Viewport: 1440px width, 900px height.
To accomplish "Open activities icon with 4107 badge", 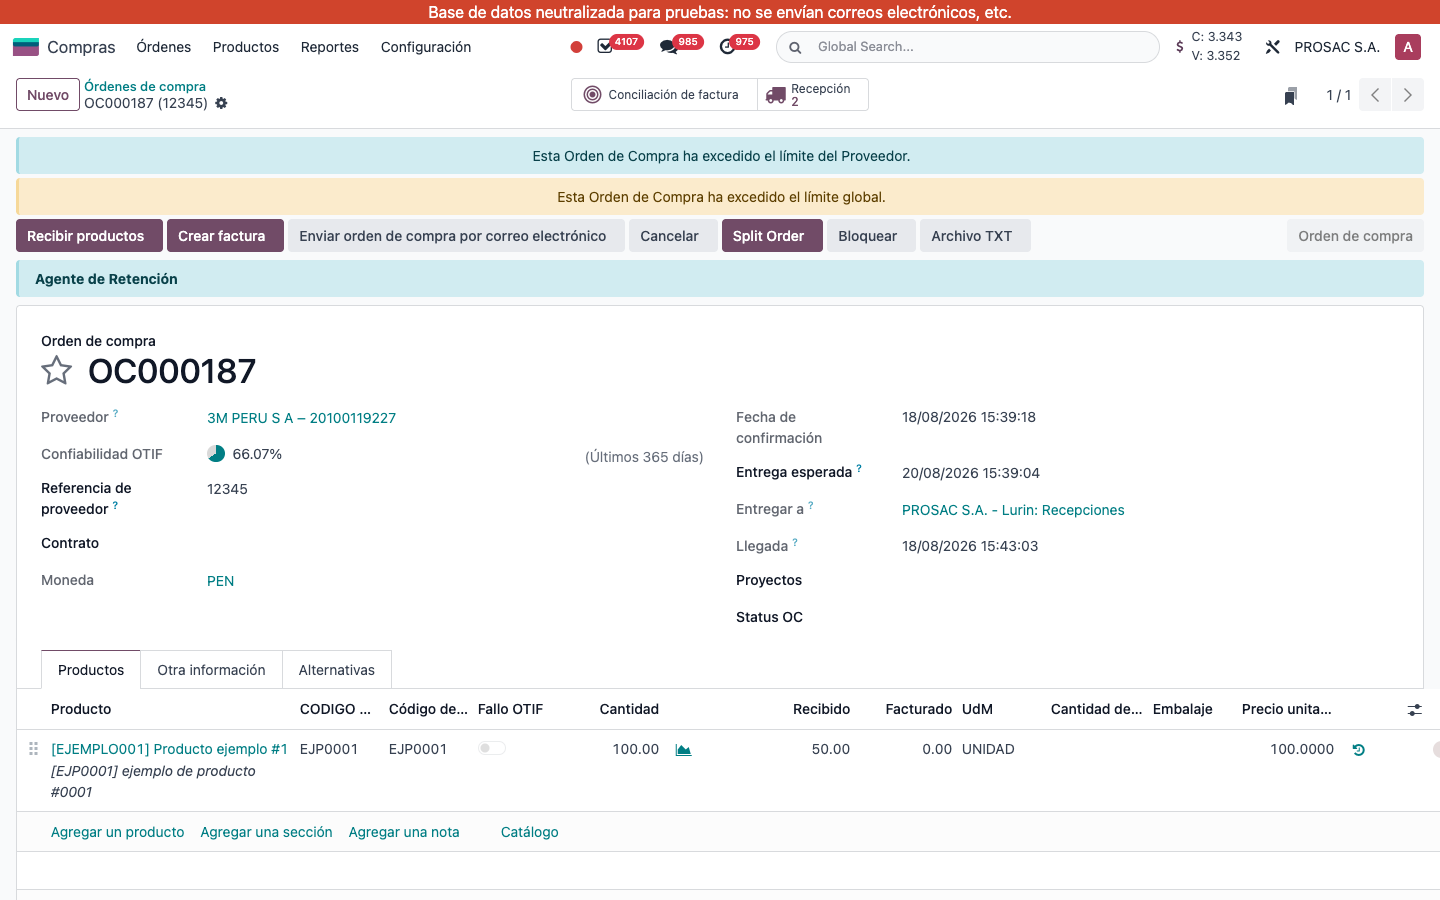I will [x=605, y=47].
